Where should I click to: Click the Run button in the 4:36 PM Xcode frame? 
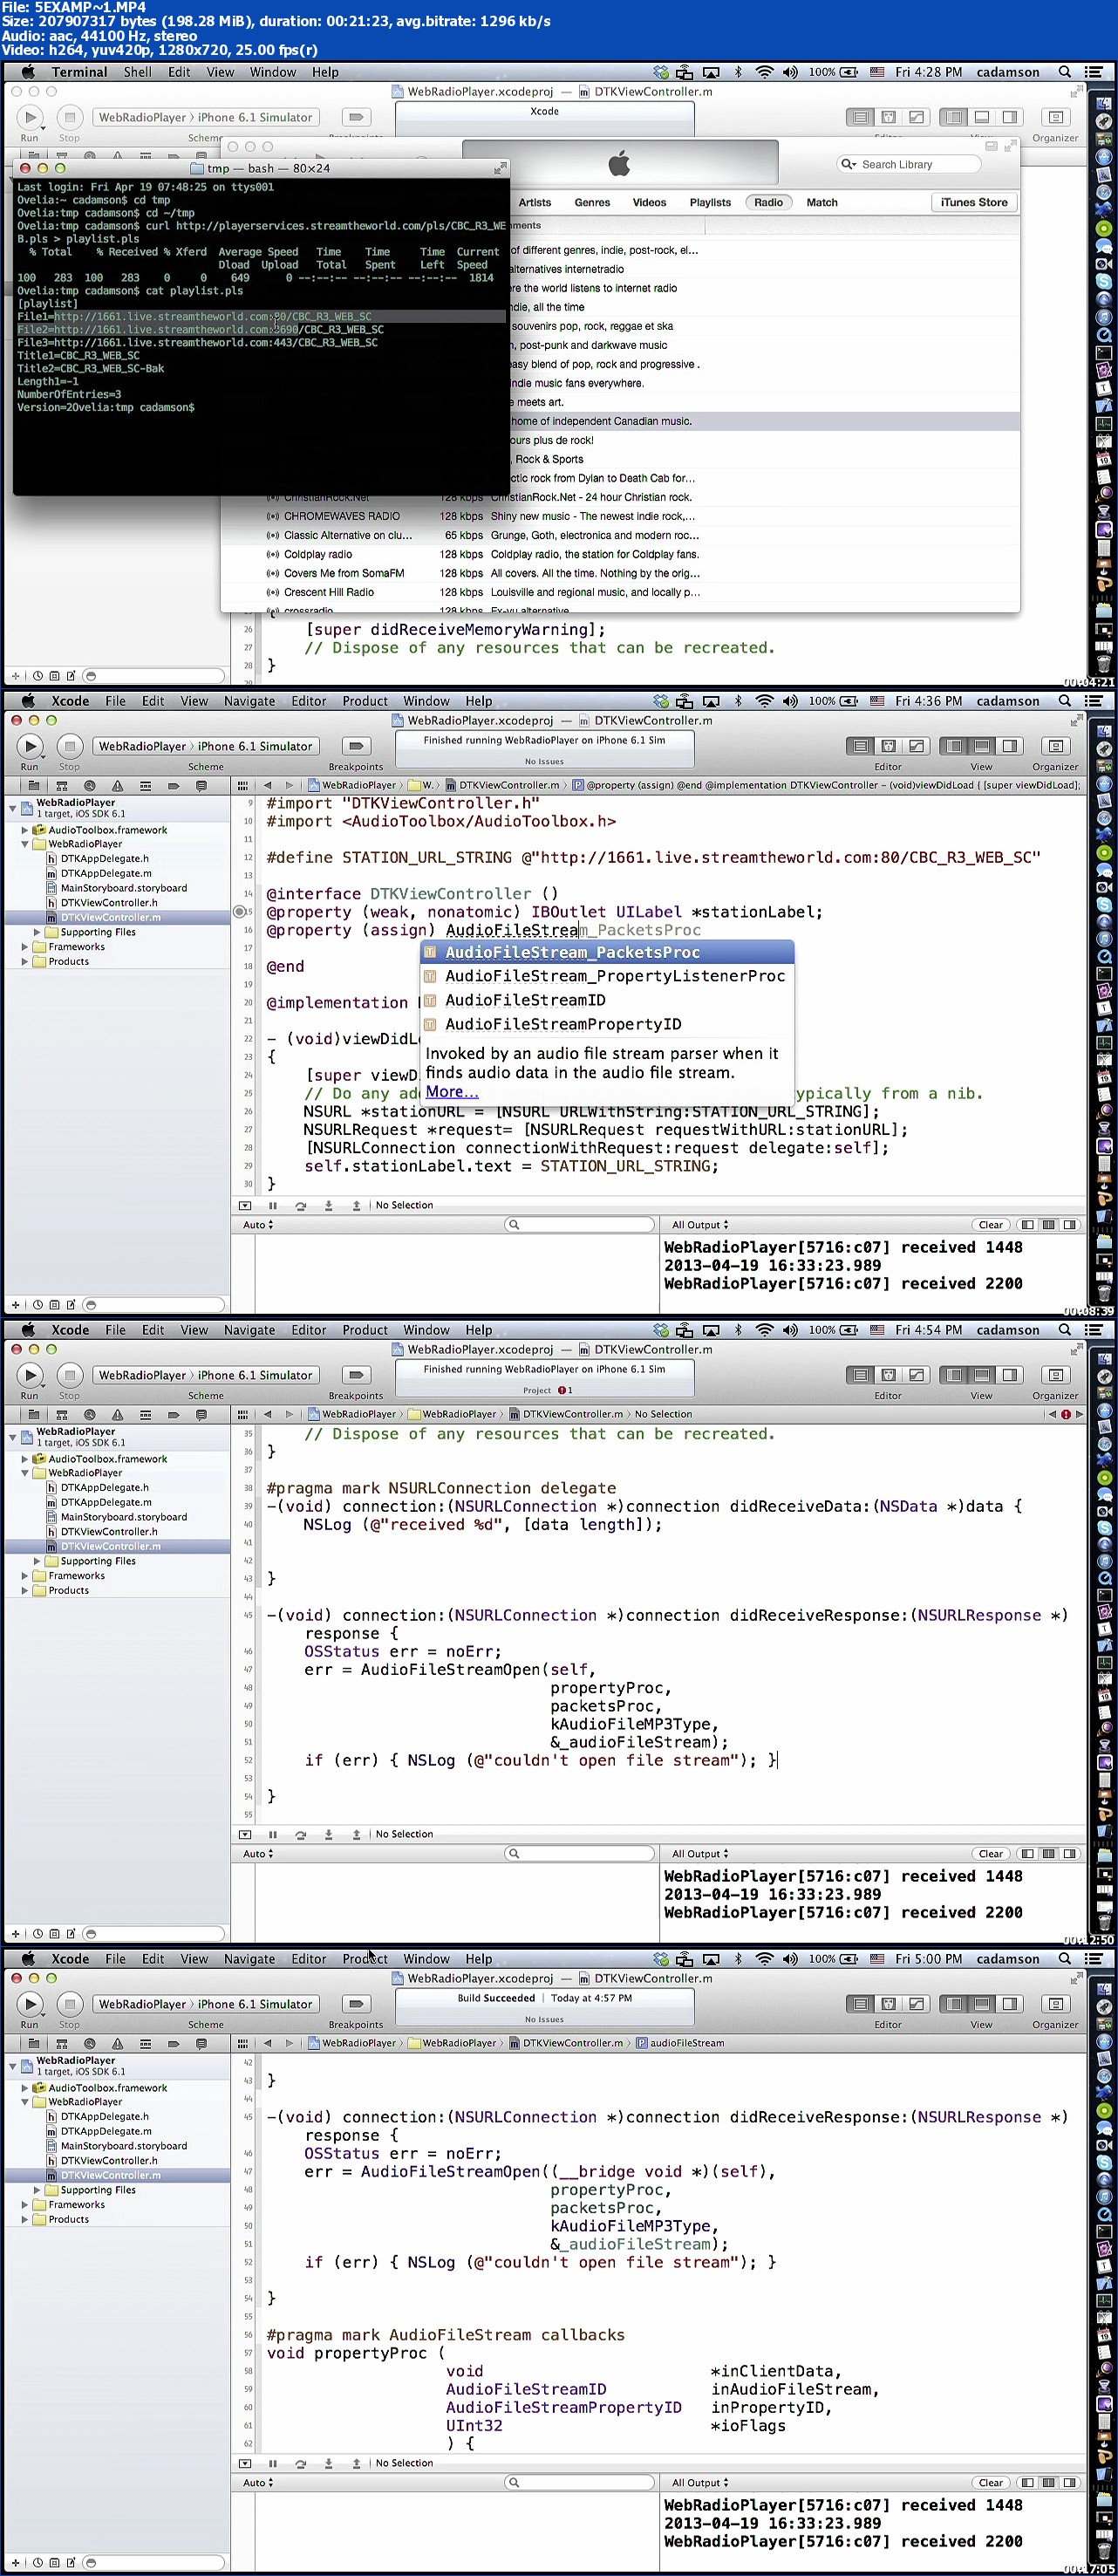(30, 746)
